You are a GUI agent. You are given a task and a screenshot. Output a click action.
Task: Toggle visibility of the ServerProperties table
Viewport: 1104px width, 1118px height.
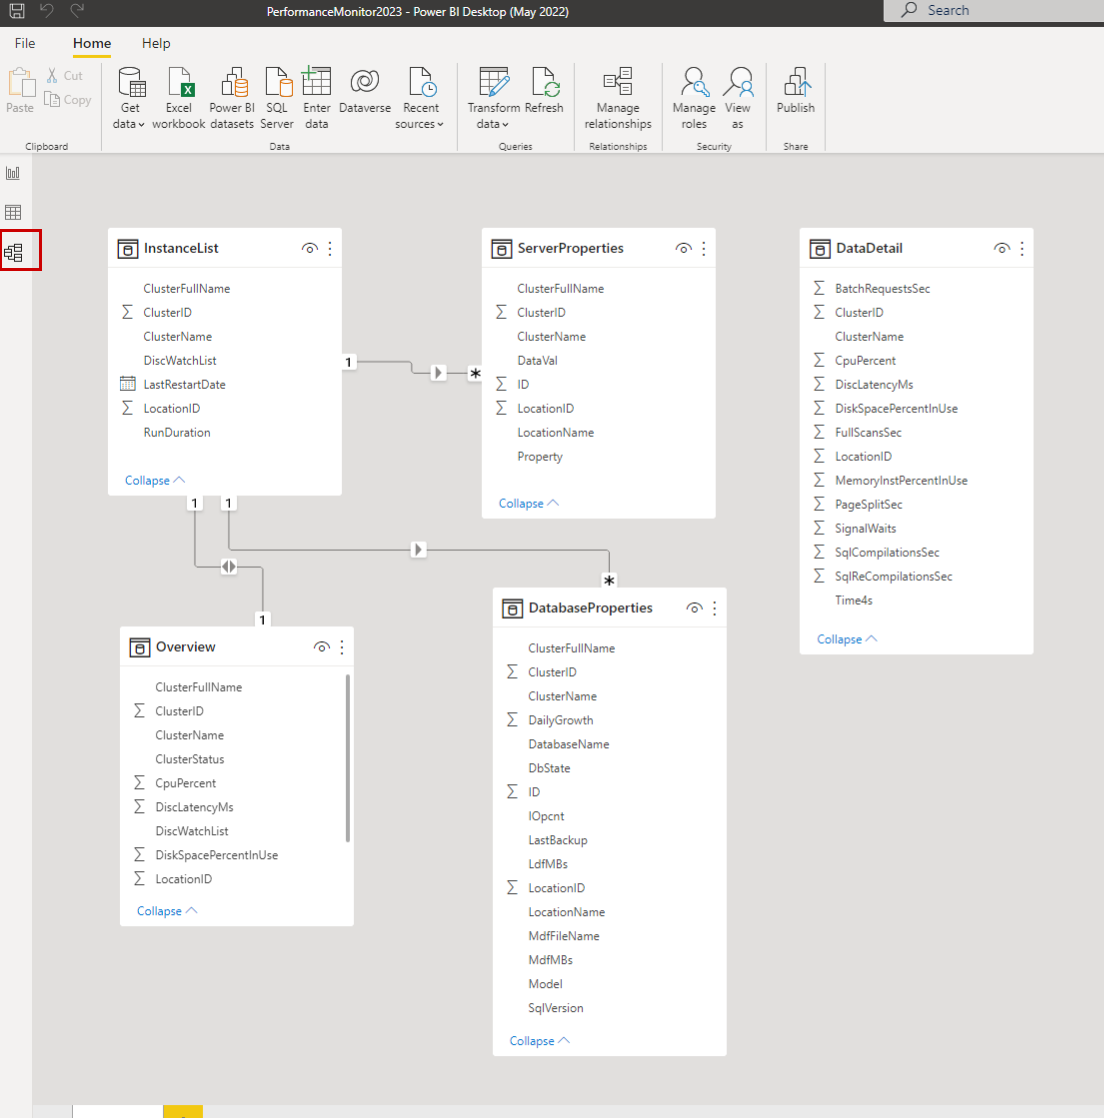click(683, 248)
